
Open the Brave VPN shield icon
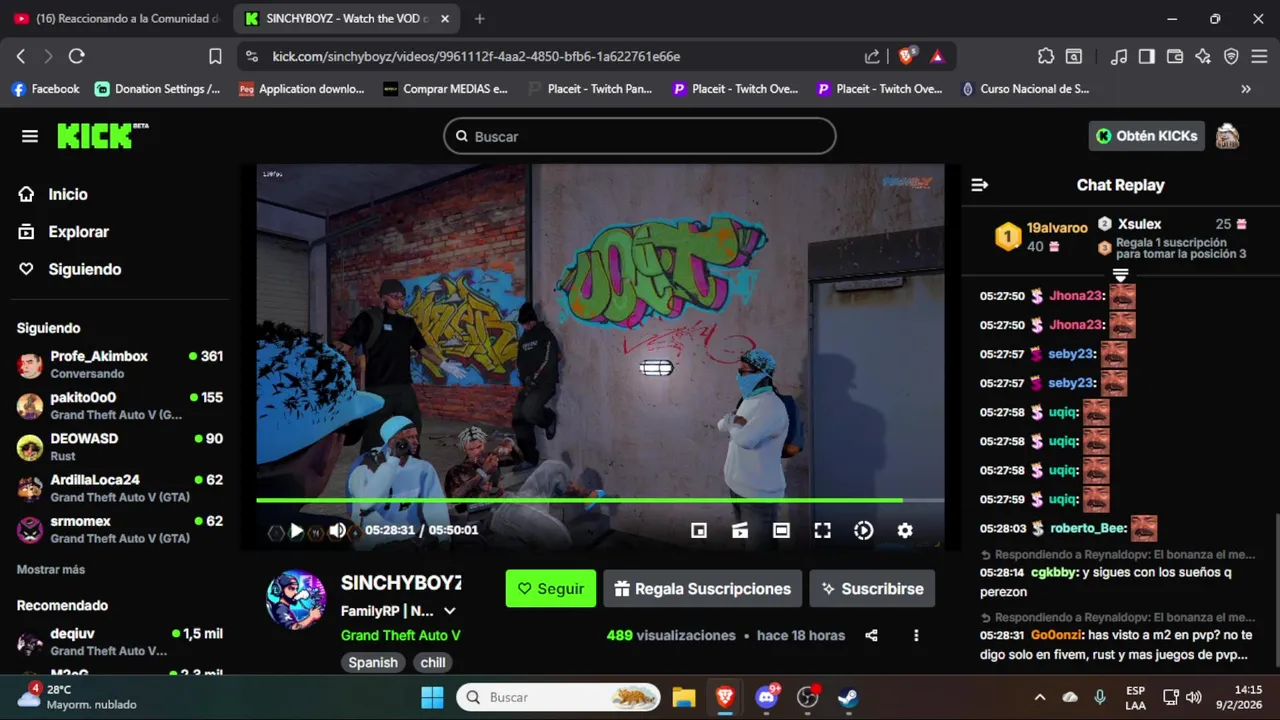1231,57
